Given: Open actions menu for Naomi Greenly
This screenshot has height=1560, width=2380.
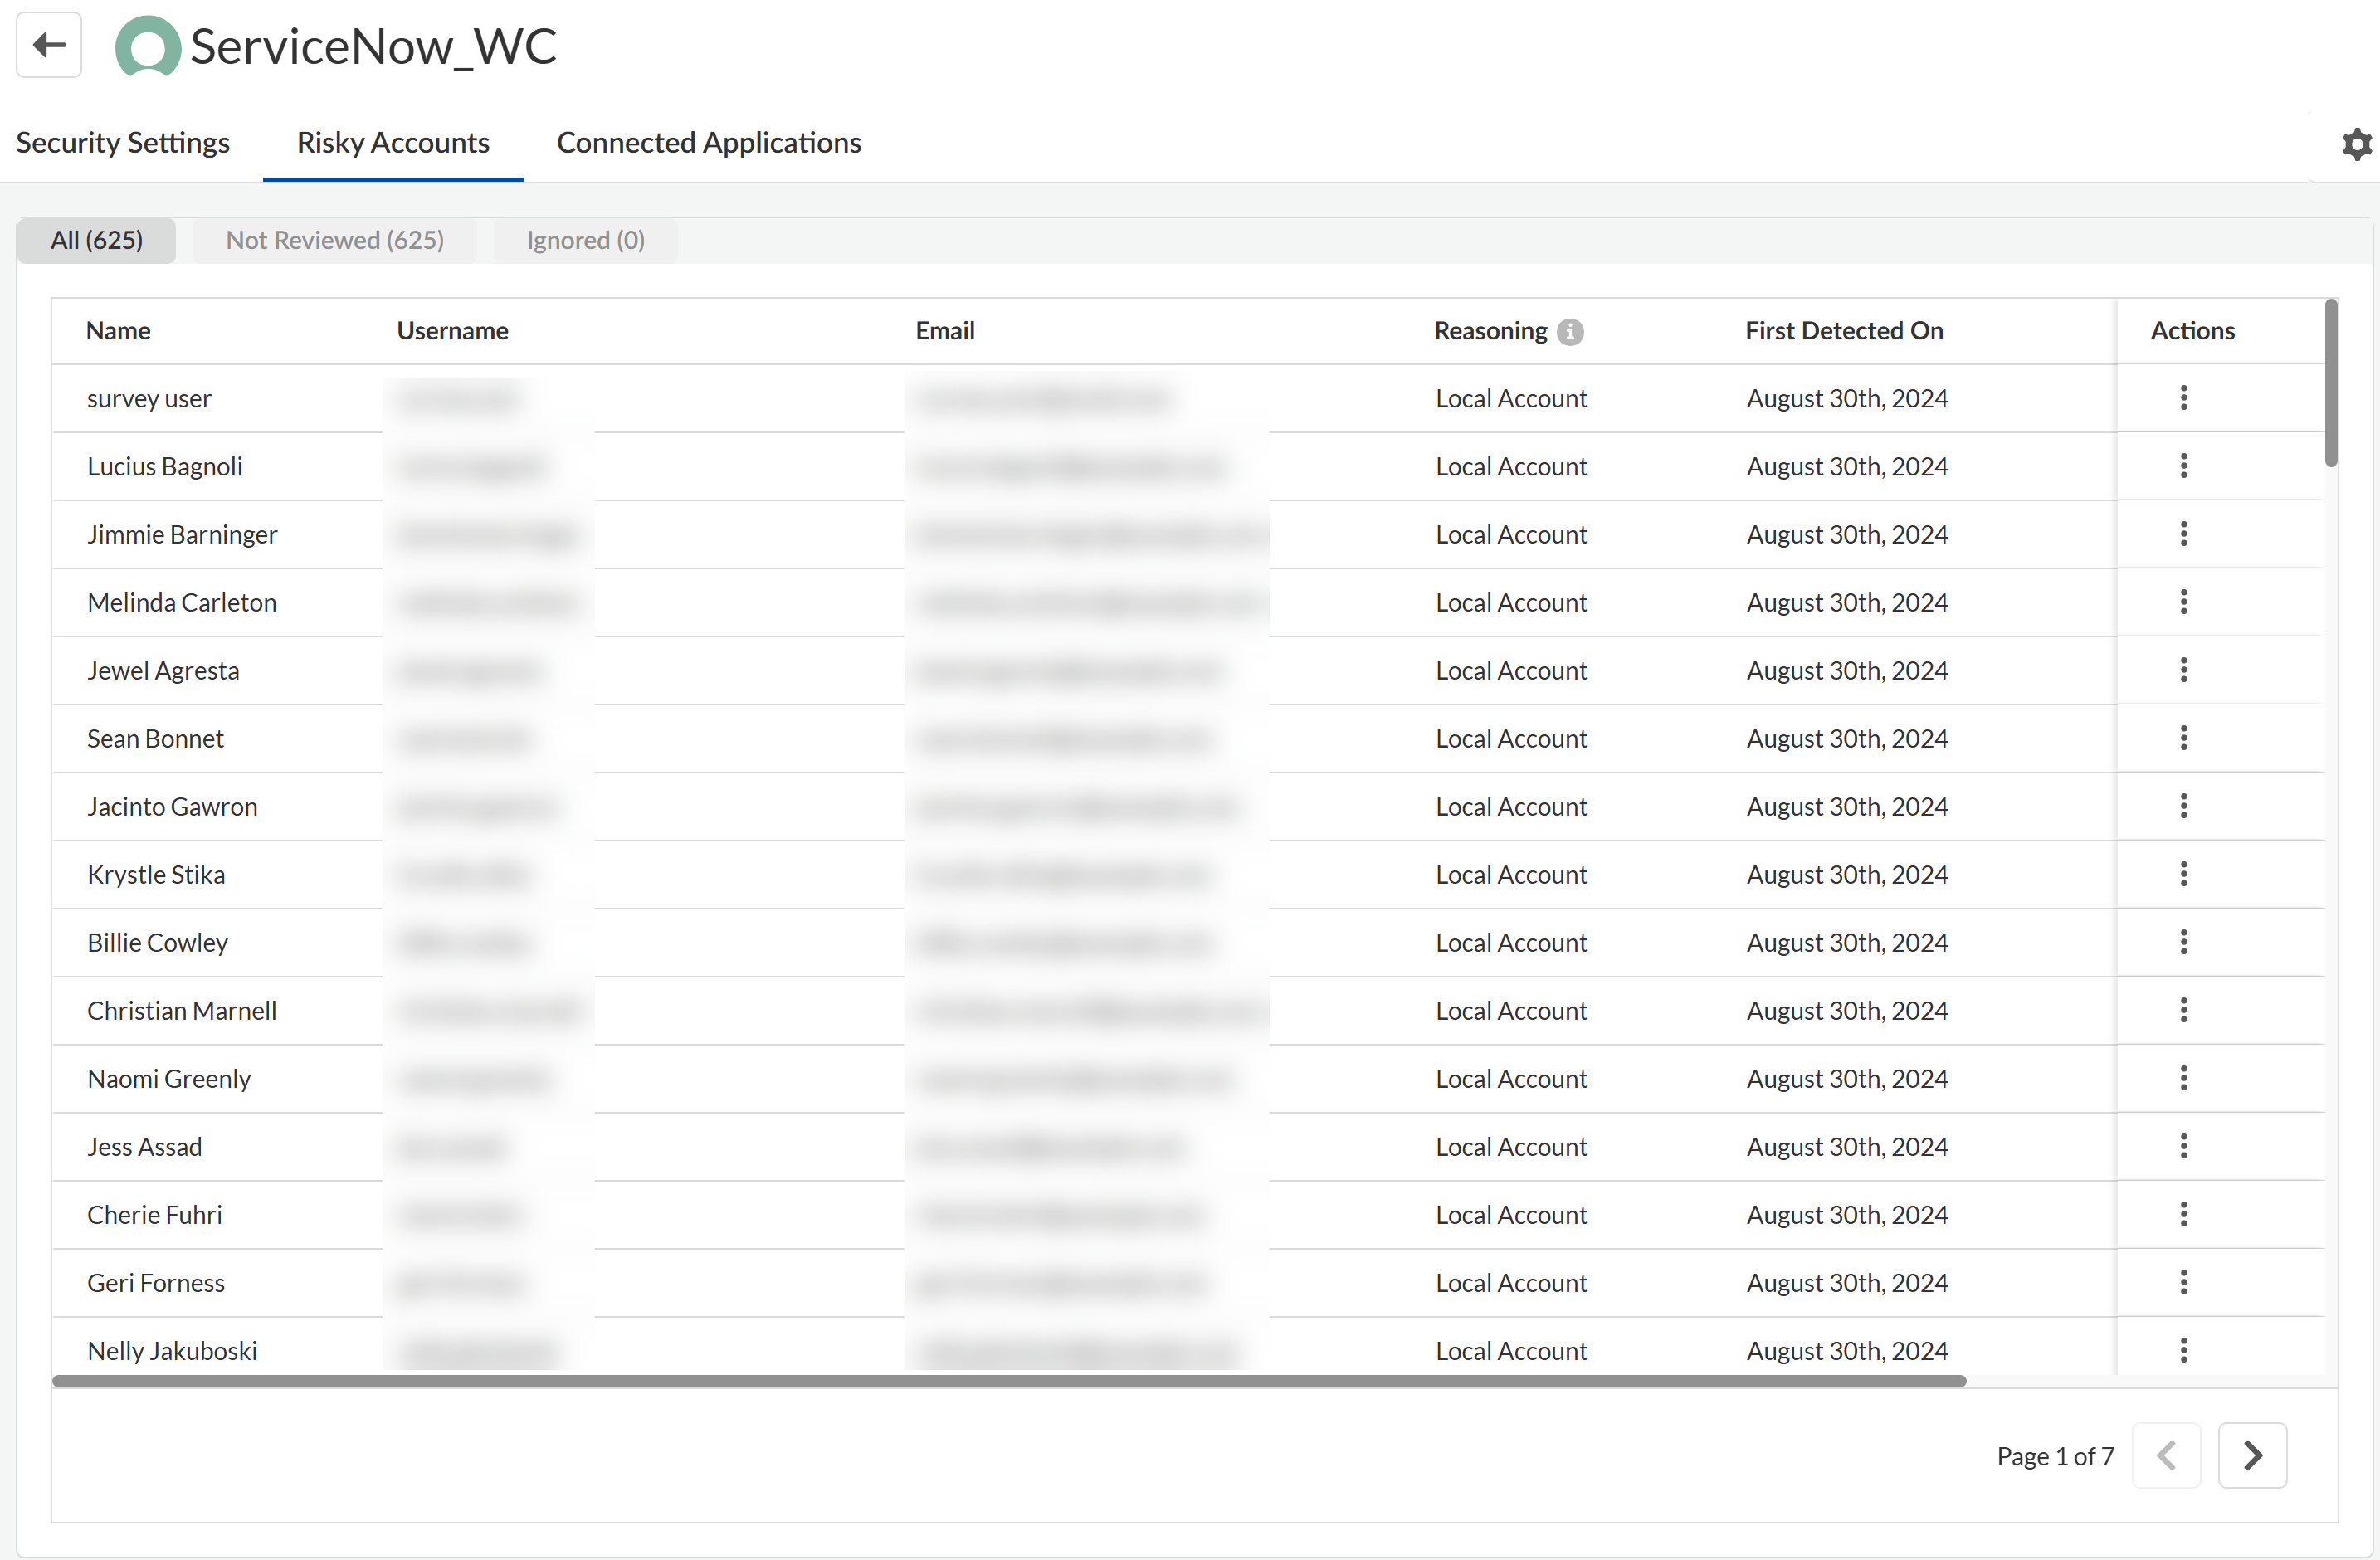Looking at the screenshot, I should (x=2183, y=1078).
